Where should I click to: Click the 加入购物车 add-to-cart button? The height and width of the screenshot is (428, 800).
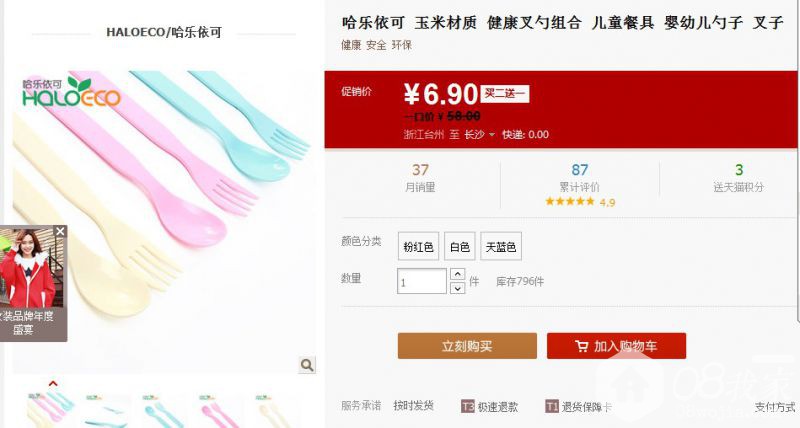click(x=616, y=346)
